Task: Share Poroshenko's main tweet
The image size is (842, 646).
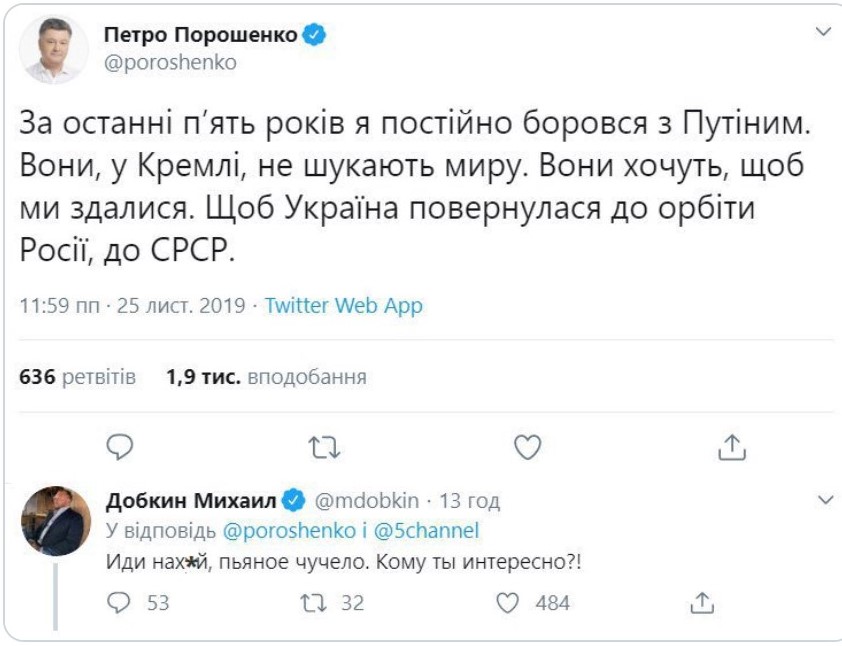Action: pos(731,447)
